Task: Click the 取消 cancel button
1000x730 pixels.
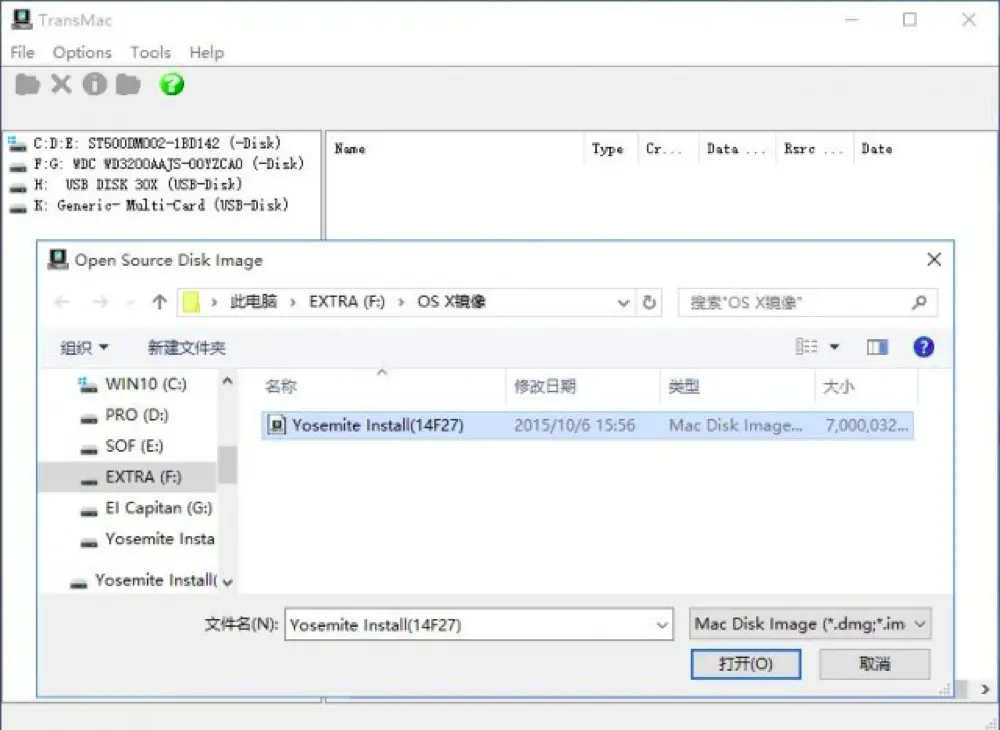Action: point(874,664)
